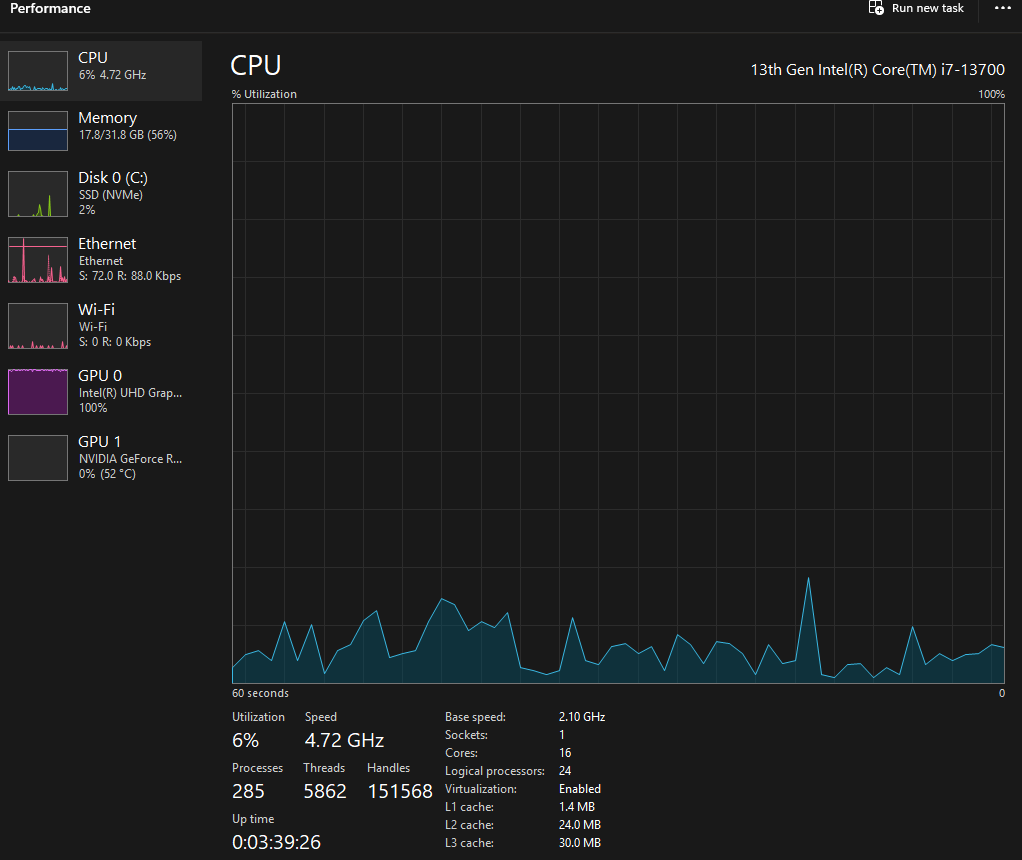Click the Up time value 0:03:39:26
The width and height of the screenshot is (1022, 860).
pos(276,842)
